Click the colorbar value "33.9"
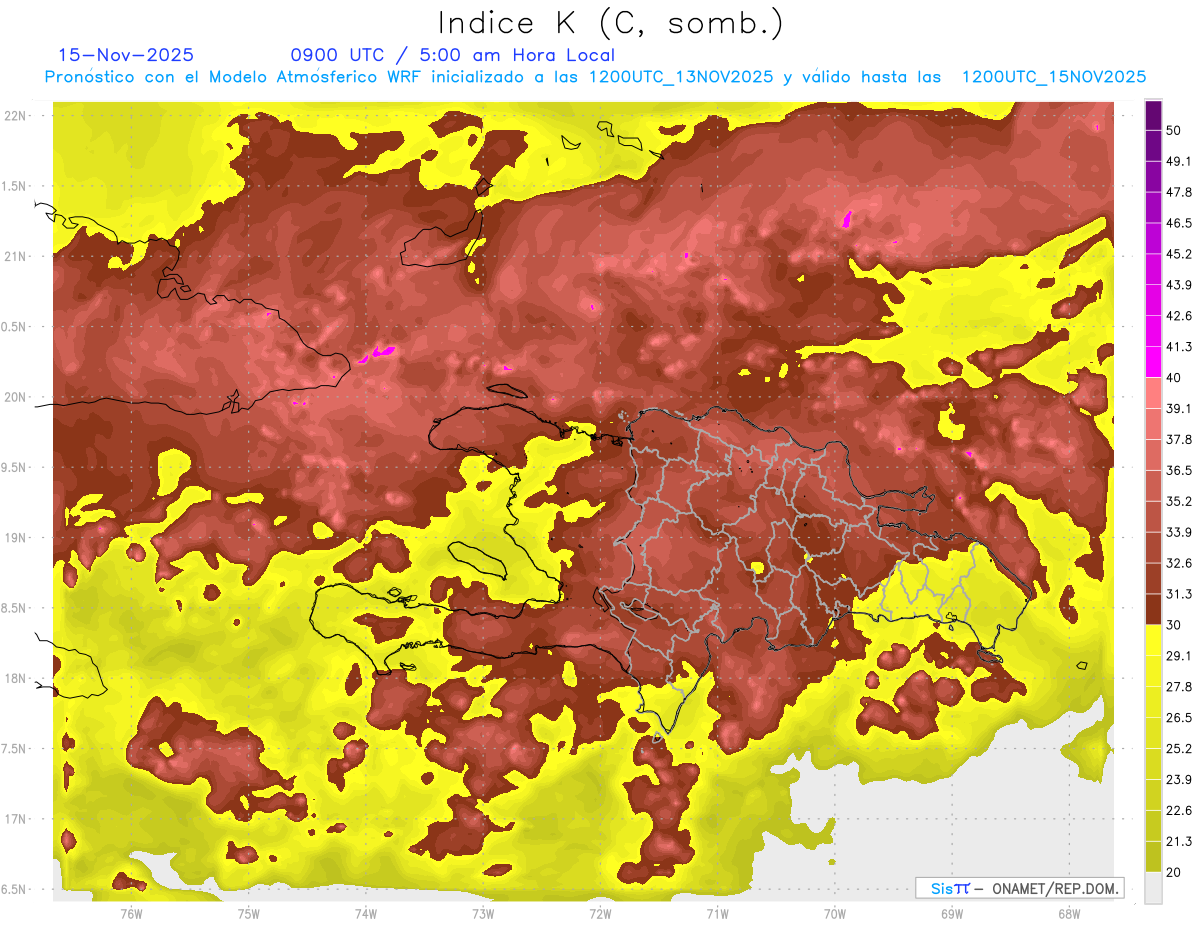1200x927 pixels. (x=1179, y=532)
